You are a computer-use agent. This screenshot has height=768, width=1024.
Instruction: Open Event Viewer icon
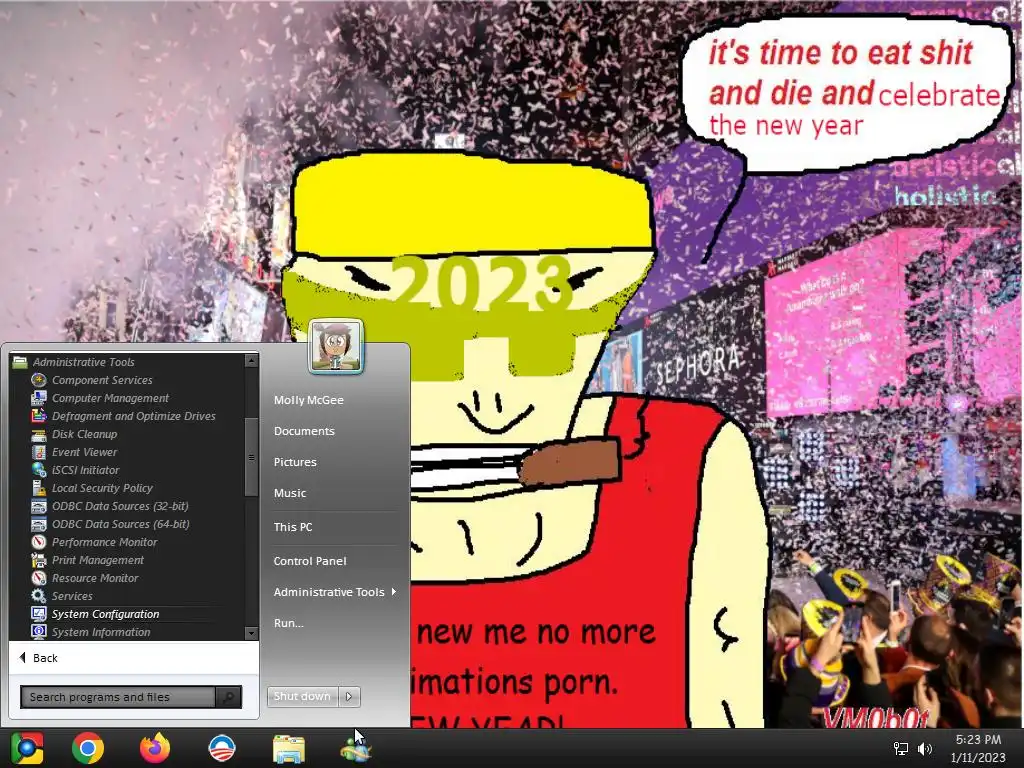(x=39, y=452)
